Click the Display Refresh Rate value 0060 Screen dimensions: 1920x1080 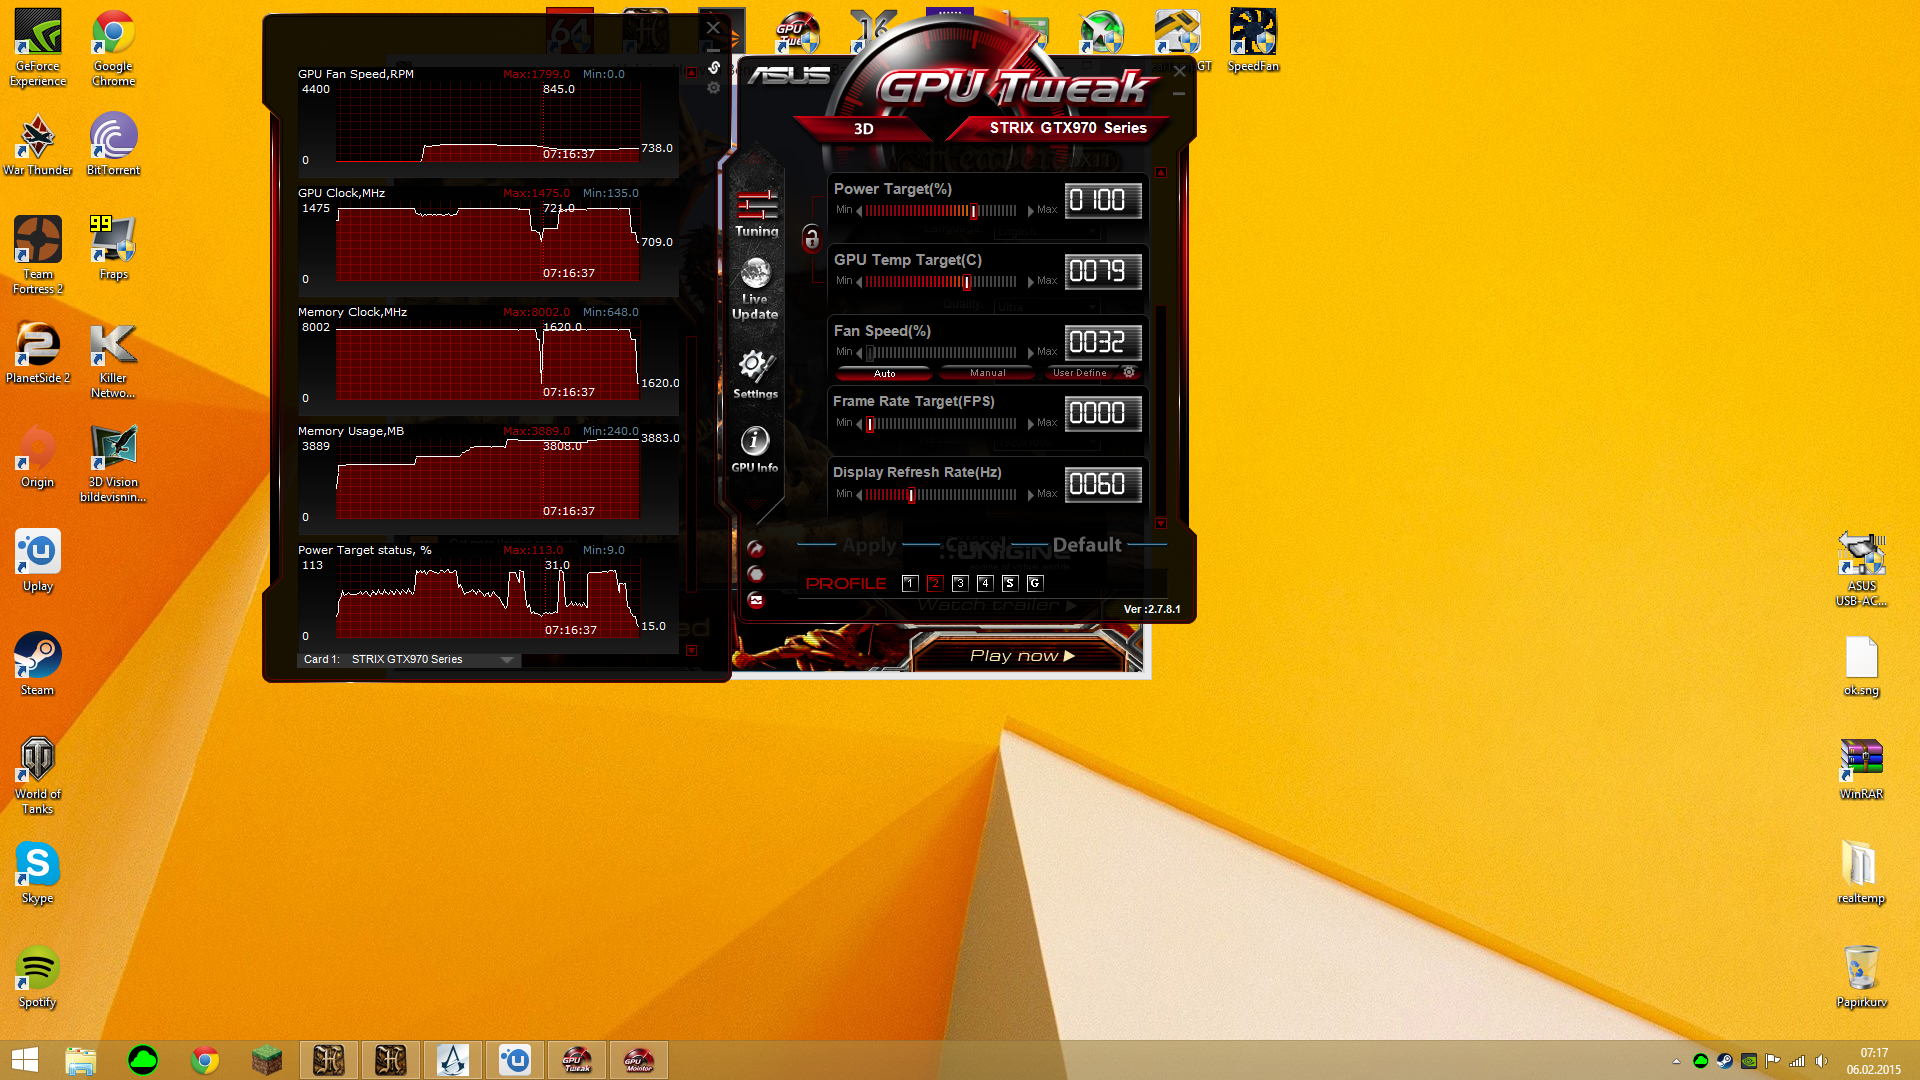[1103, 485]
